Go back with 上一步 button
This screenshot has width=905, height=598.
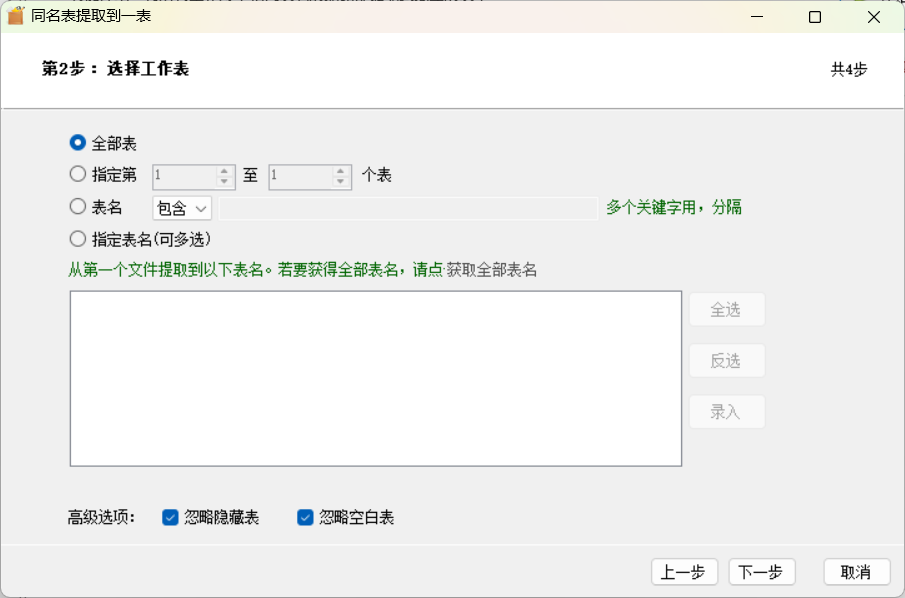(x=685, y=572)
